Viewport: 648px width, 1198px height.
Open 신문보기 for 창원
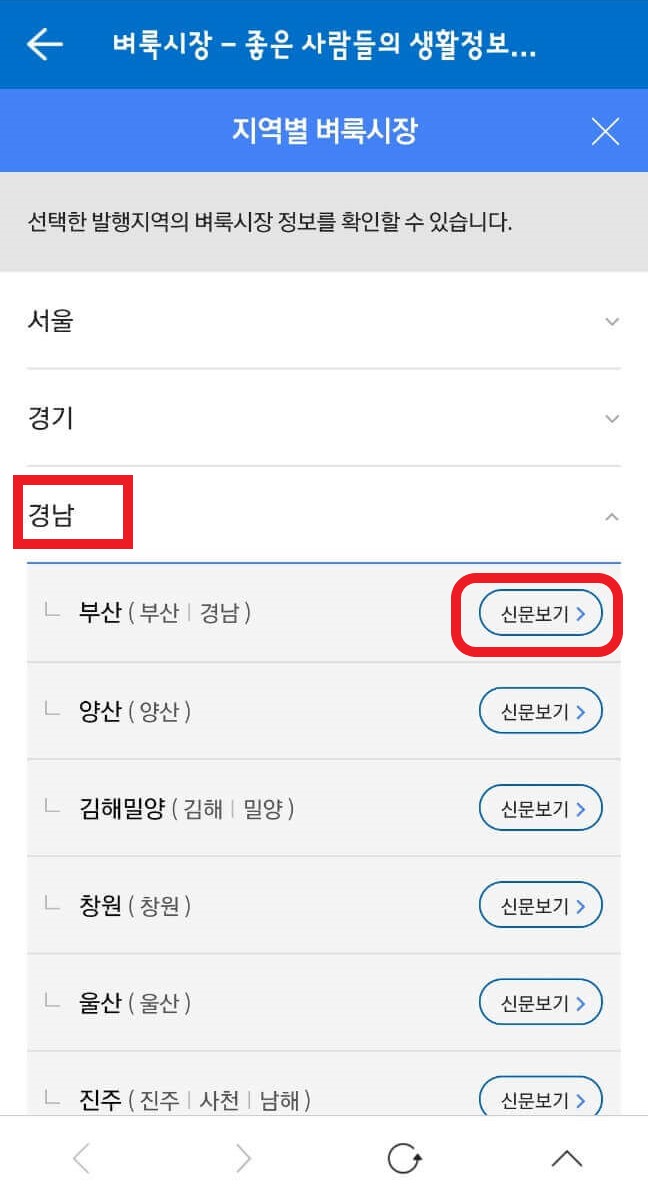coord(540,905)
